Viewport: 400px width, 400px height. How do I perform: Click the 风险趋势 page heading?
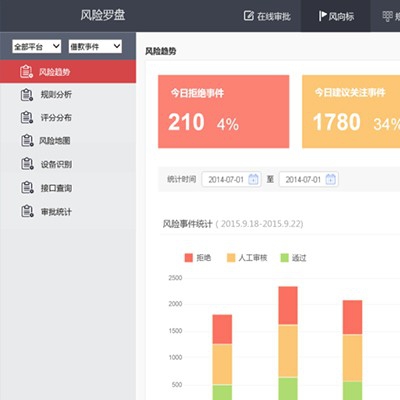160,51
